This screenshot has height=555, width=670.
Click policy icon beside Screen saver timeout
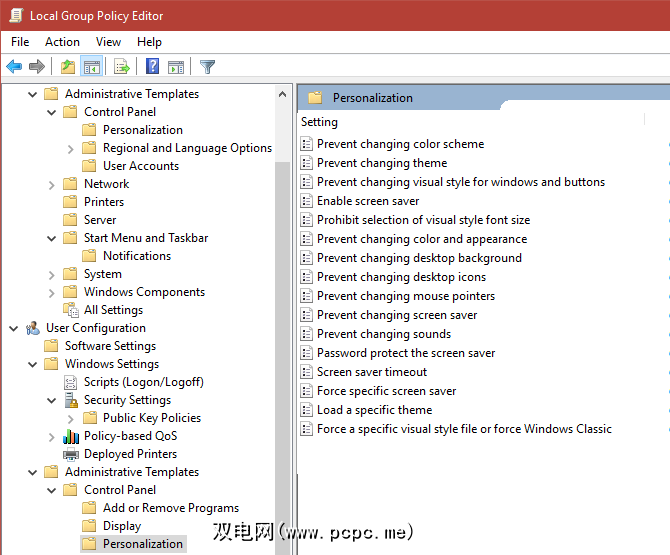pyautogui.click(x=306, y=372)
